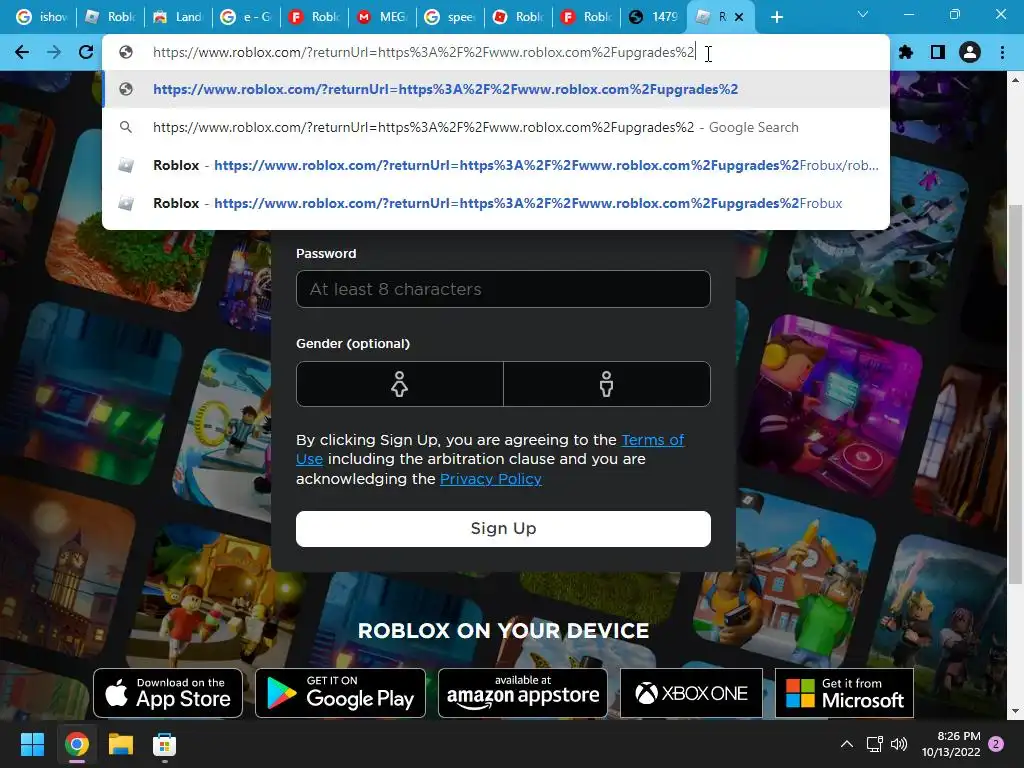Screen dimensions: 1024x768
Task: Open the volume tray icon
Action: pos(899,744)
